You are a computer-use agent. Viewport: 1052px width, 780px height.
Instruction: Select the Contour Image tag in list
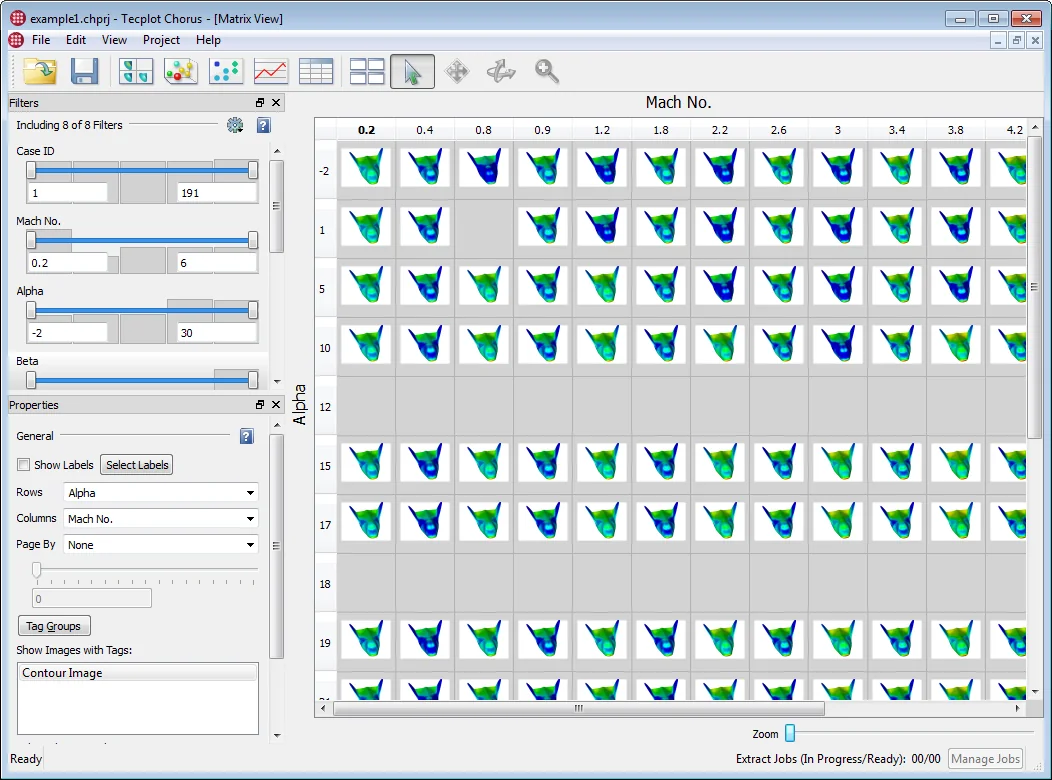(138, 673)
